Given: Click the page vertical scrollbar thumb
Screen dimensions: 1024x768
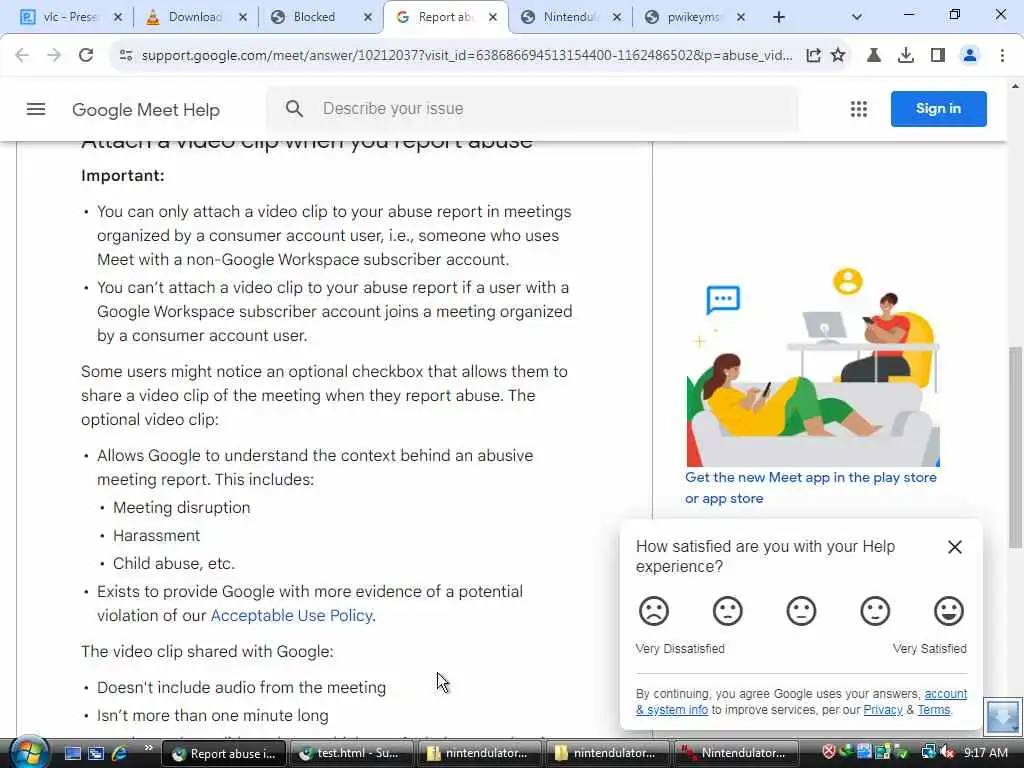Looking at the screenshot, I should [1015, 447].
